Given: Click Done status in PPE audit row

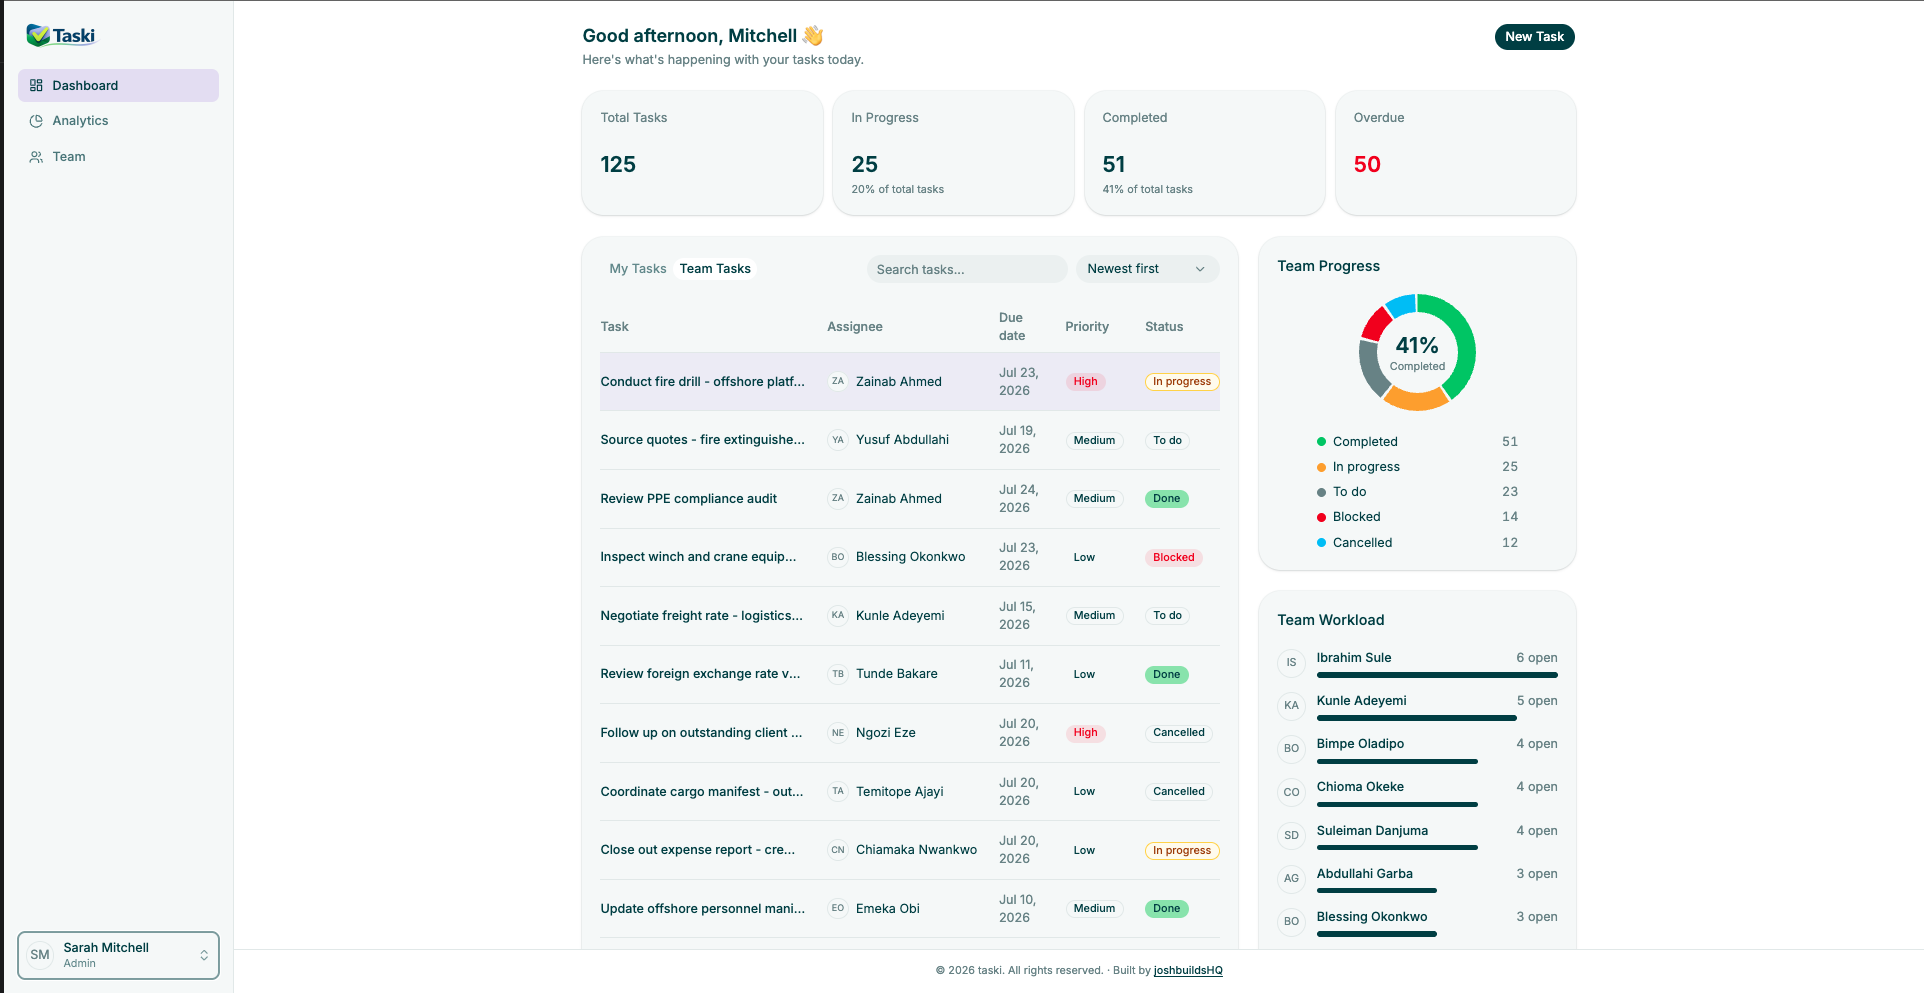Looking at the screenshot, I should [1166, 498].
